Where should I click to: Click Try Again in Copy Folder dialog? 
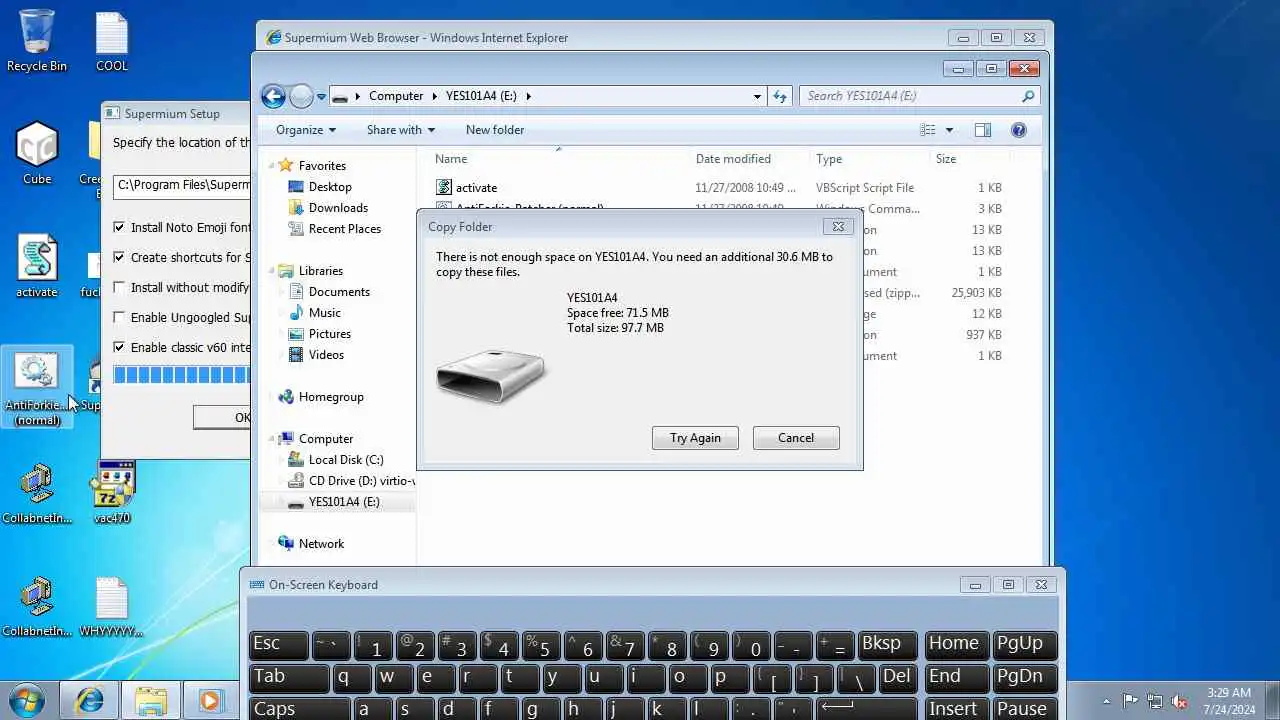(695, 438)
